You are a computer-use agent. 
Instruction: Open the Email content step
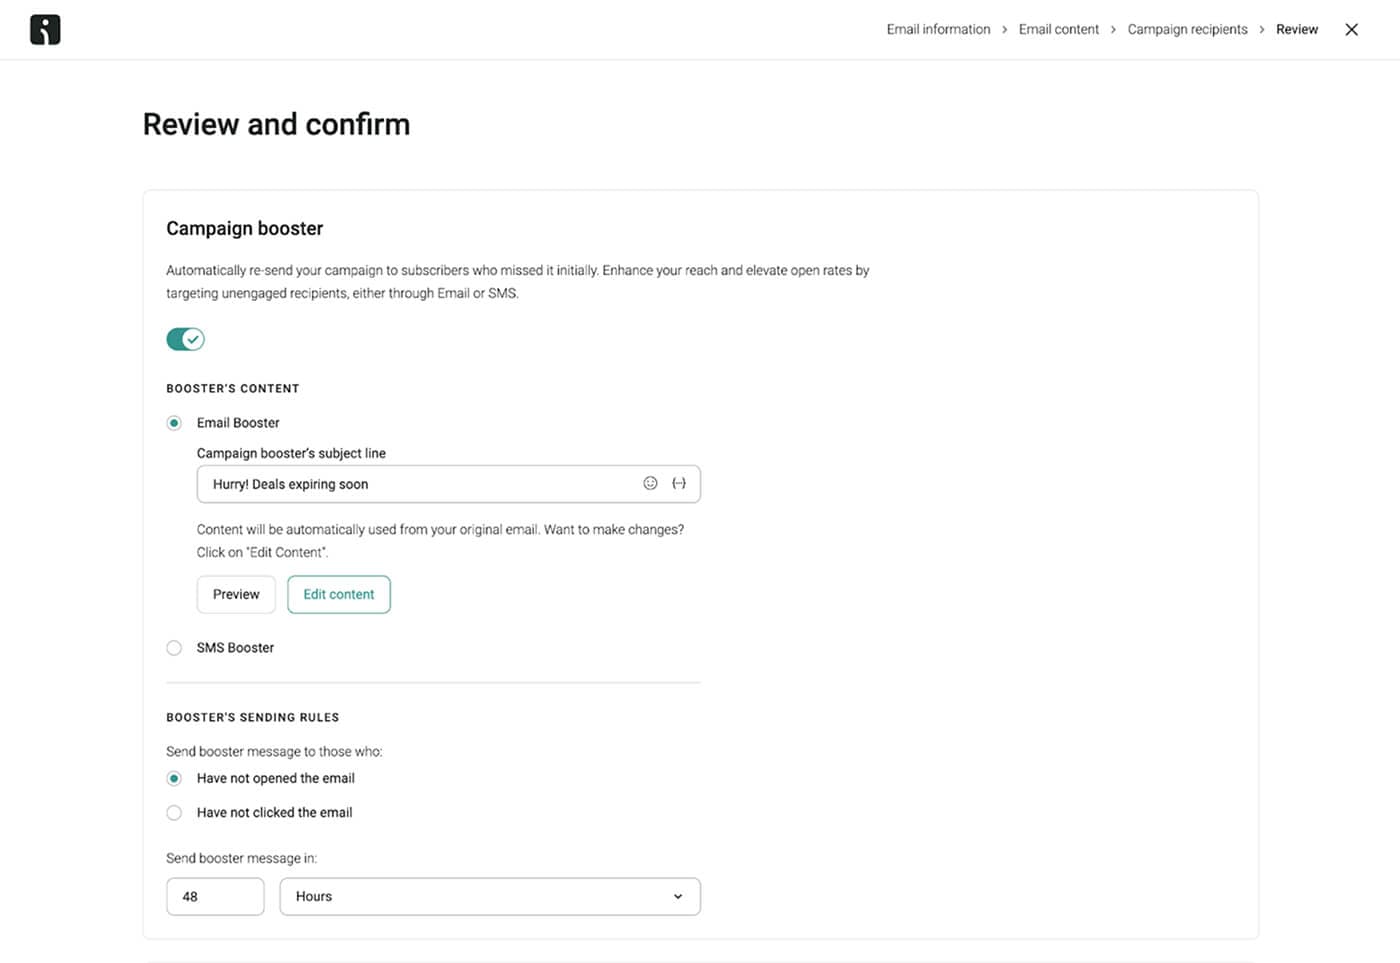(x=1058, y=29)
